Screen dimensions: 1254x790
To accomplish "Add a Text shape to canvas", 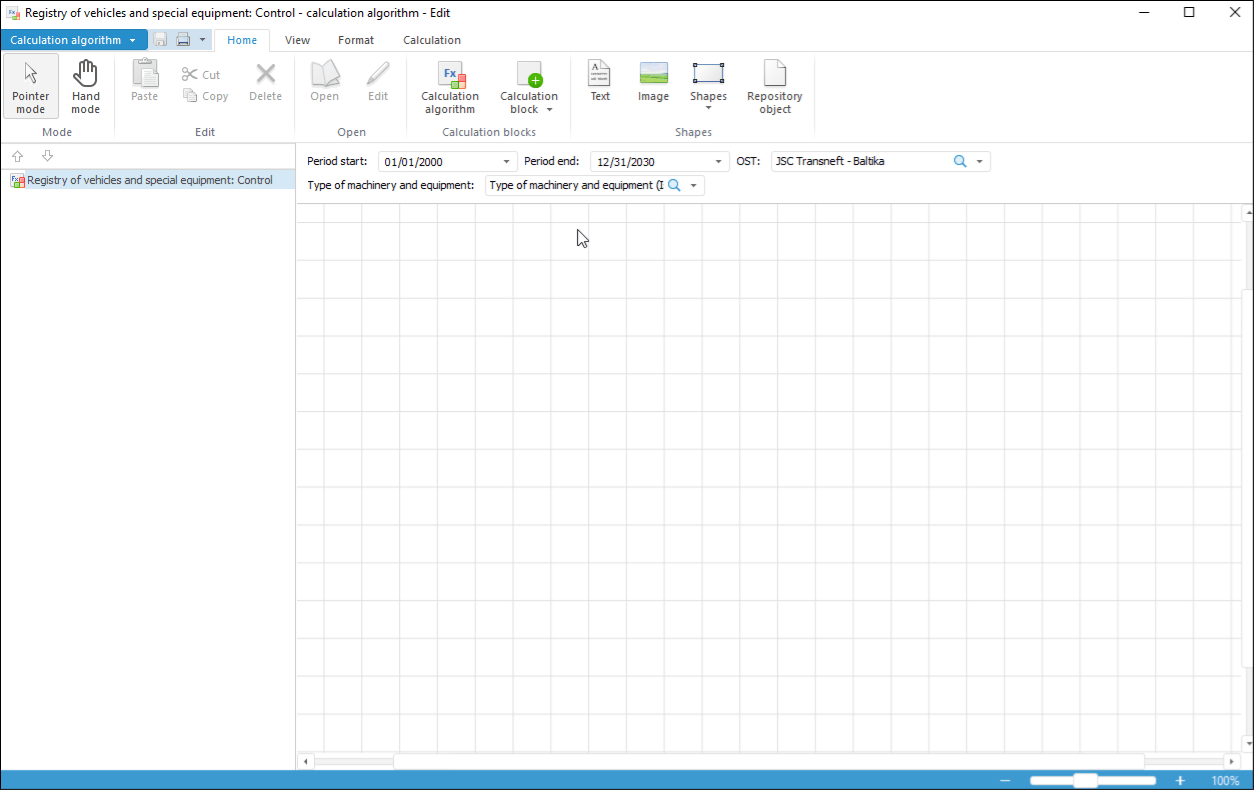I will click(x=600, y=81).
